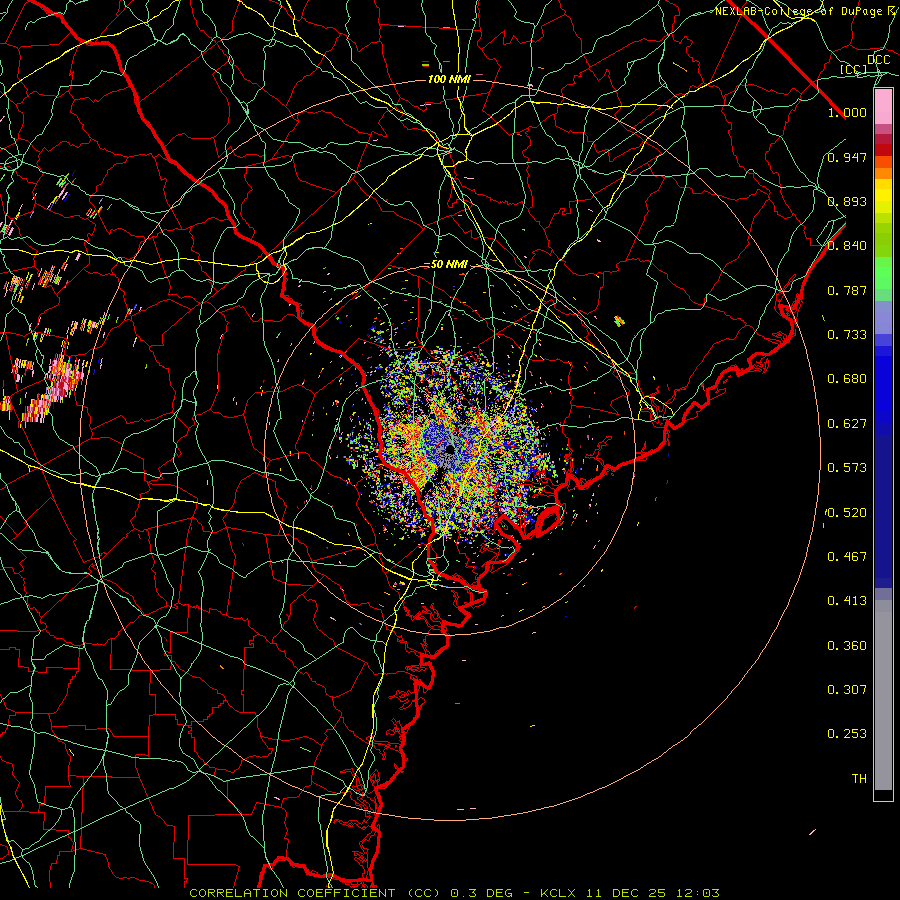Click the 0.573 legend value
Screen dimensions: 900x900
(x=847, y=468)
